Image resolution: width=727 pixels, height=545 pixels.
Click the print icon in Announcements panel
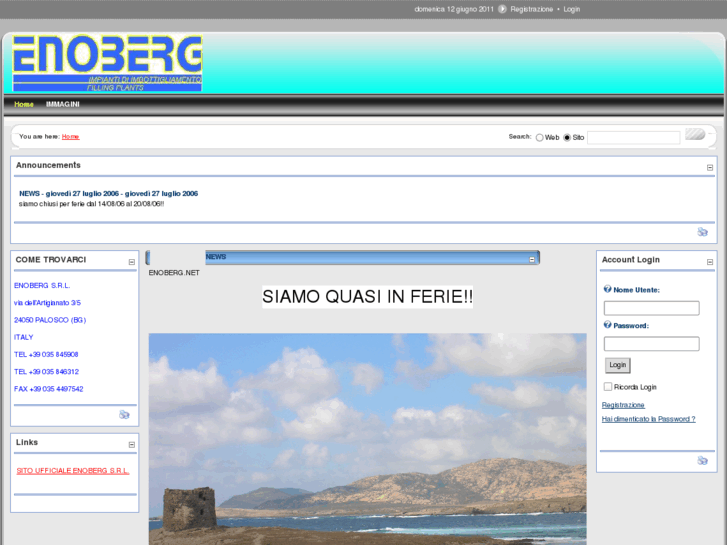click(702, 232)
